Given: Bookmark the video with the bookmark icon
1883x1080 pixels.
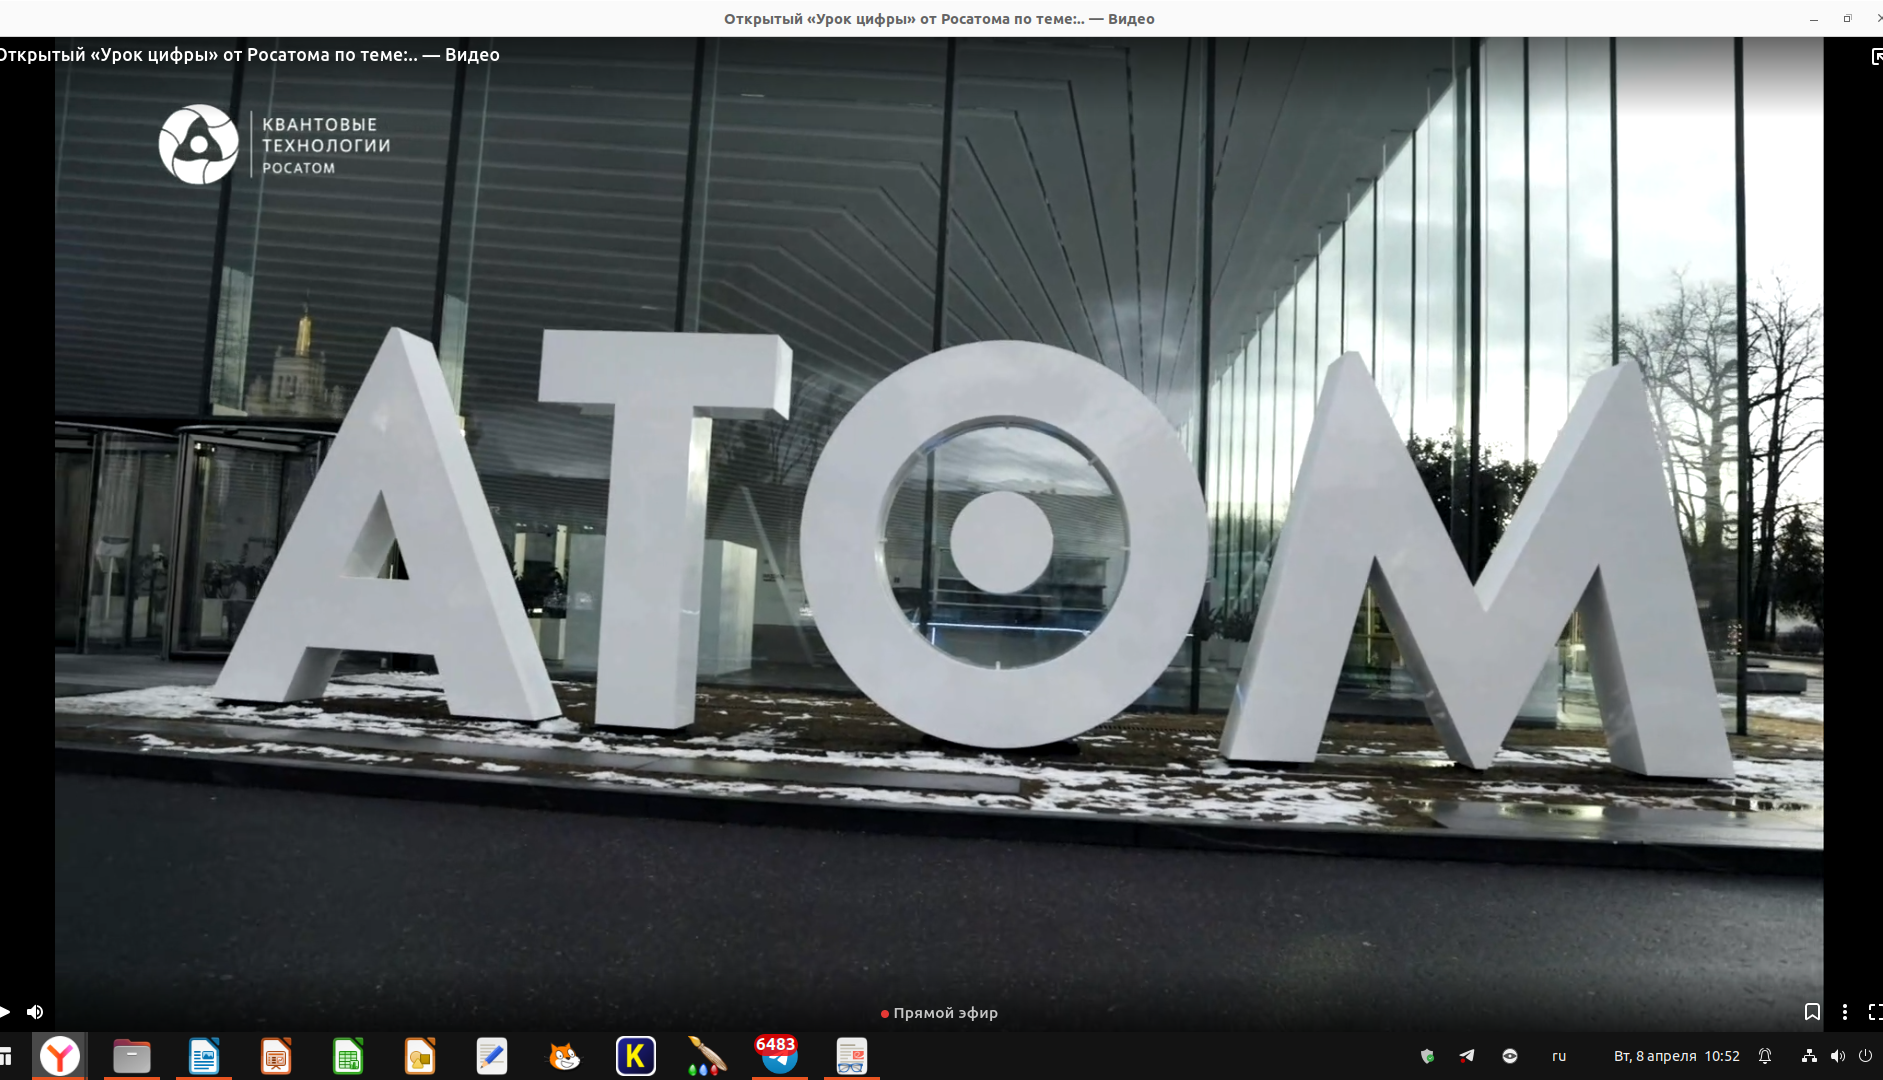Looking at the screenshot, I should tap(1812, 1012).
